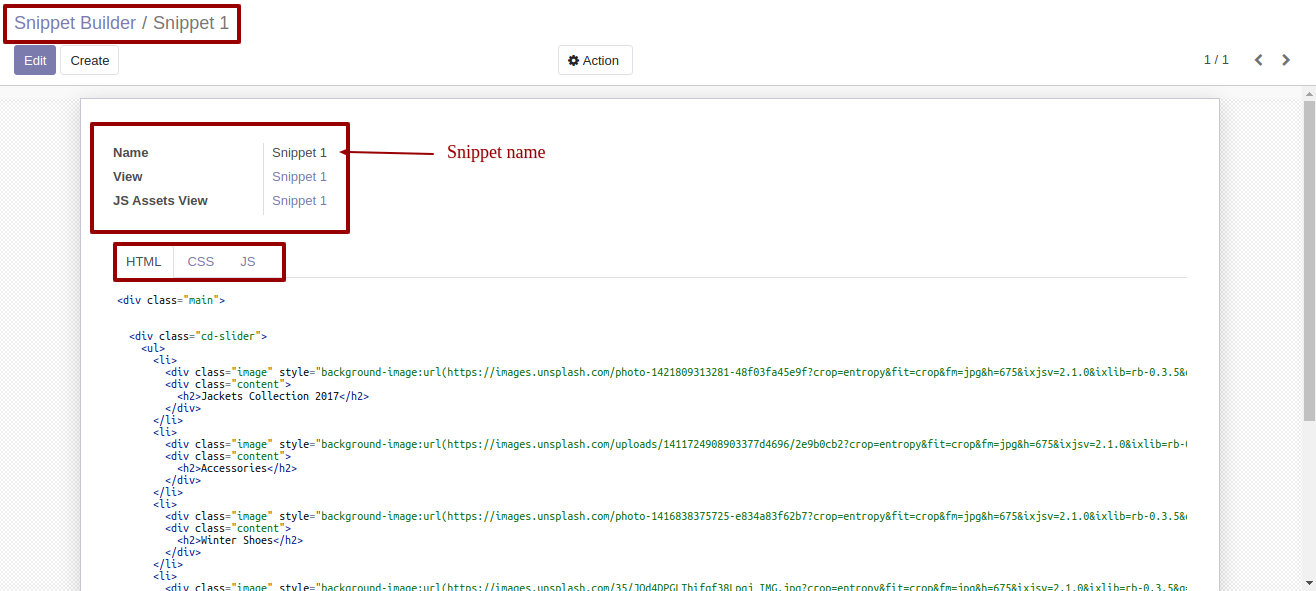Screen dimensions: 1316x591
Task: Navigate to Snippet Builder breadcrumb
Action: 75,23
